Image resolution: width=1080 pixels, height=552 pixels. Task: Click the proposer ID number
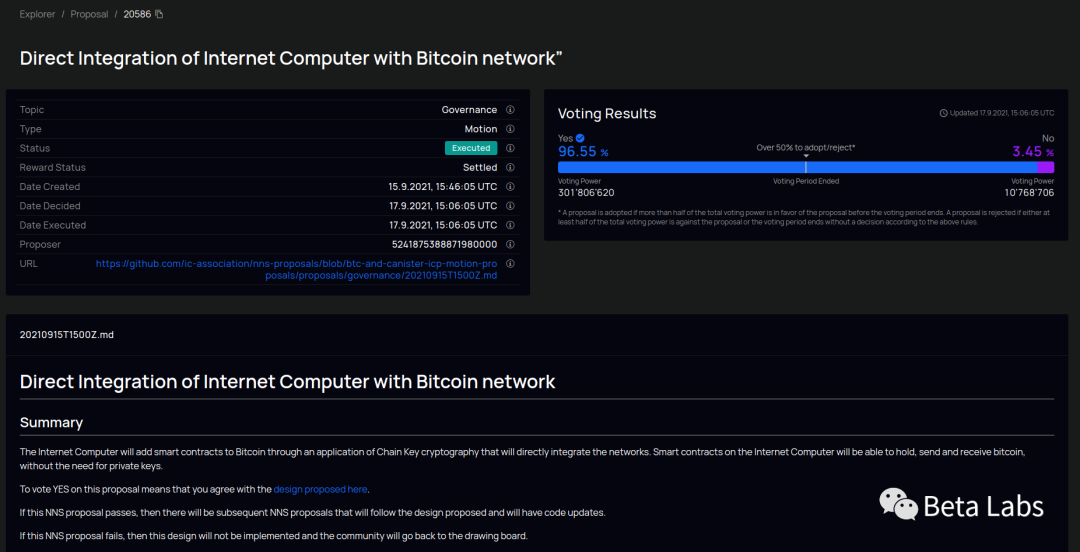tap(444, 244)
